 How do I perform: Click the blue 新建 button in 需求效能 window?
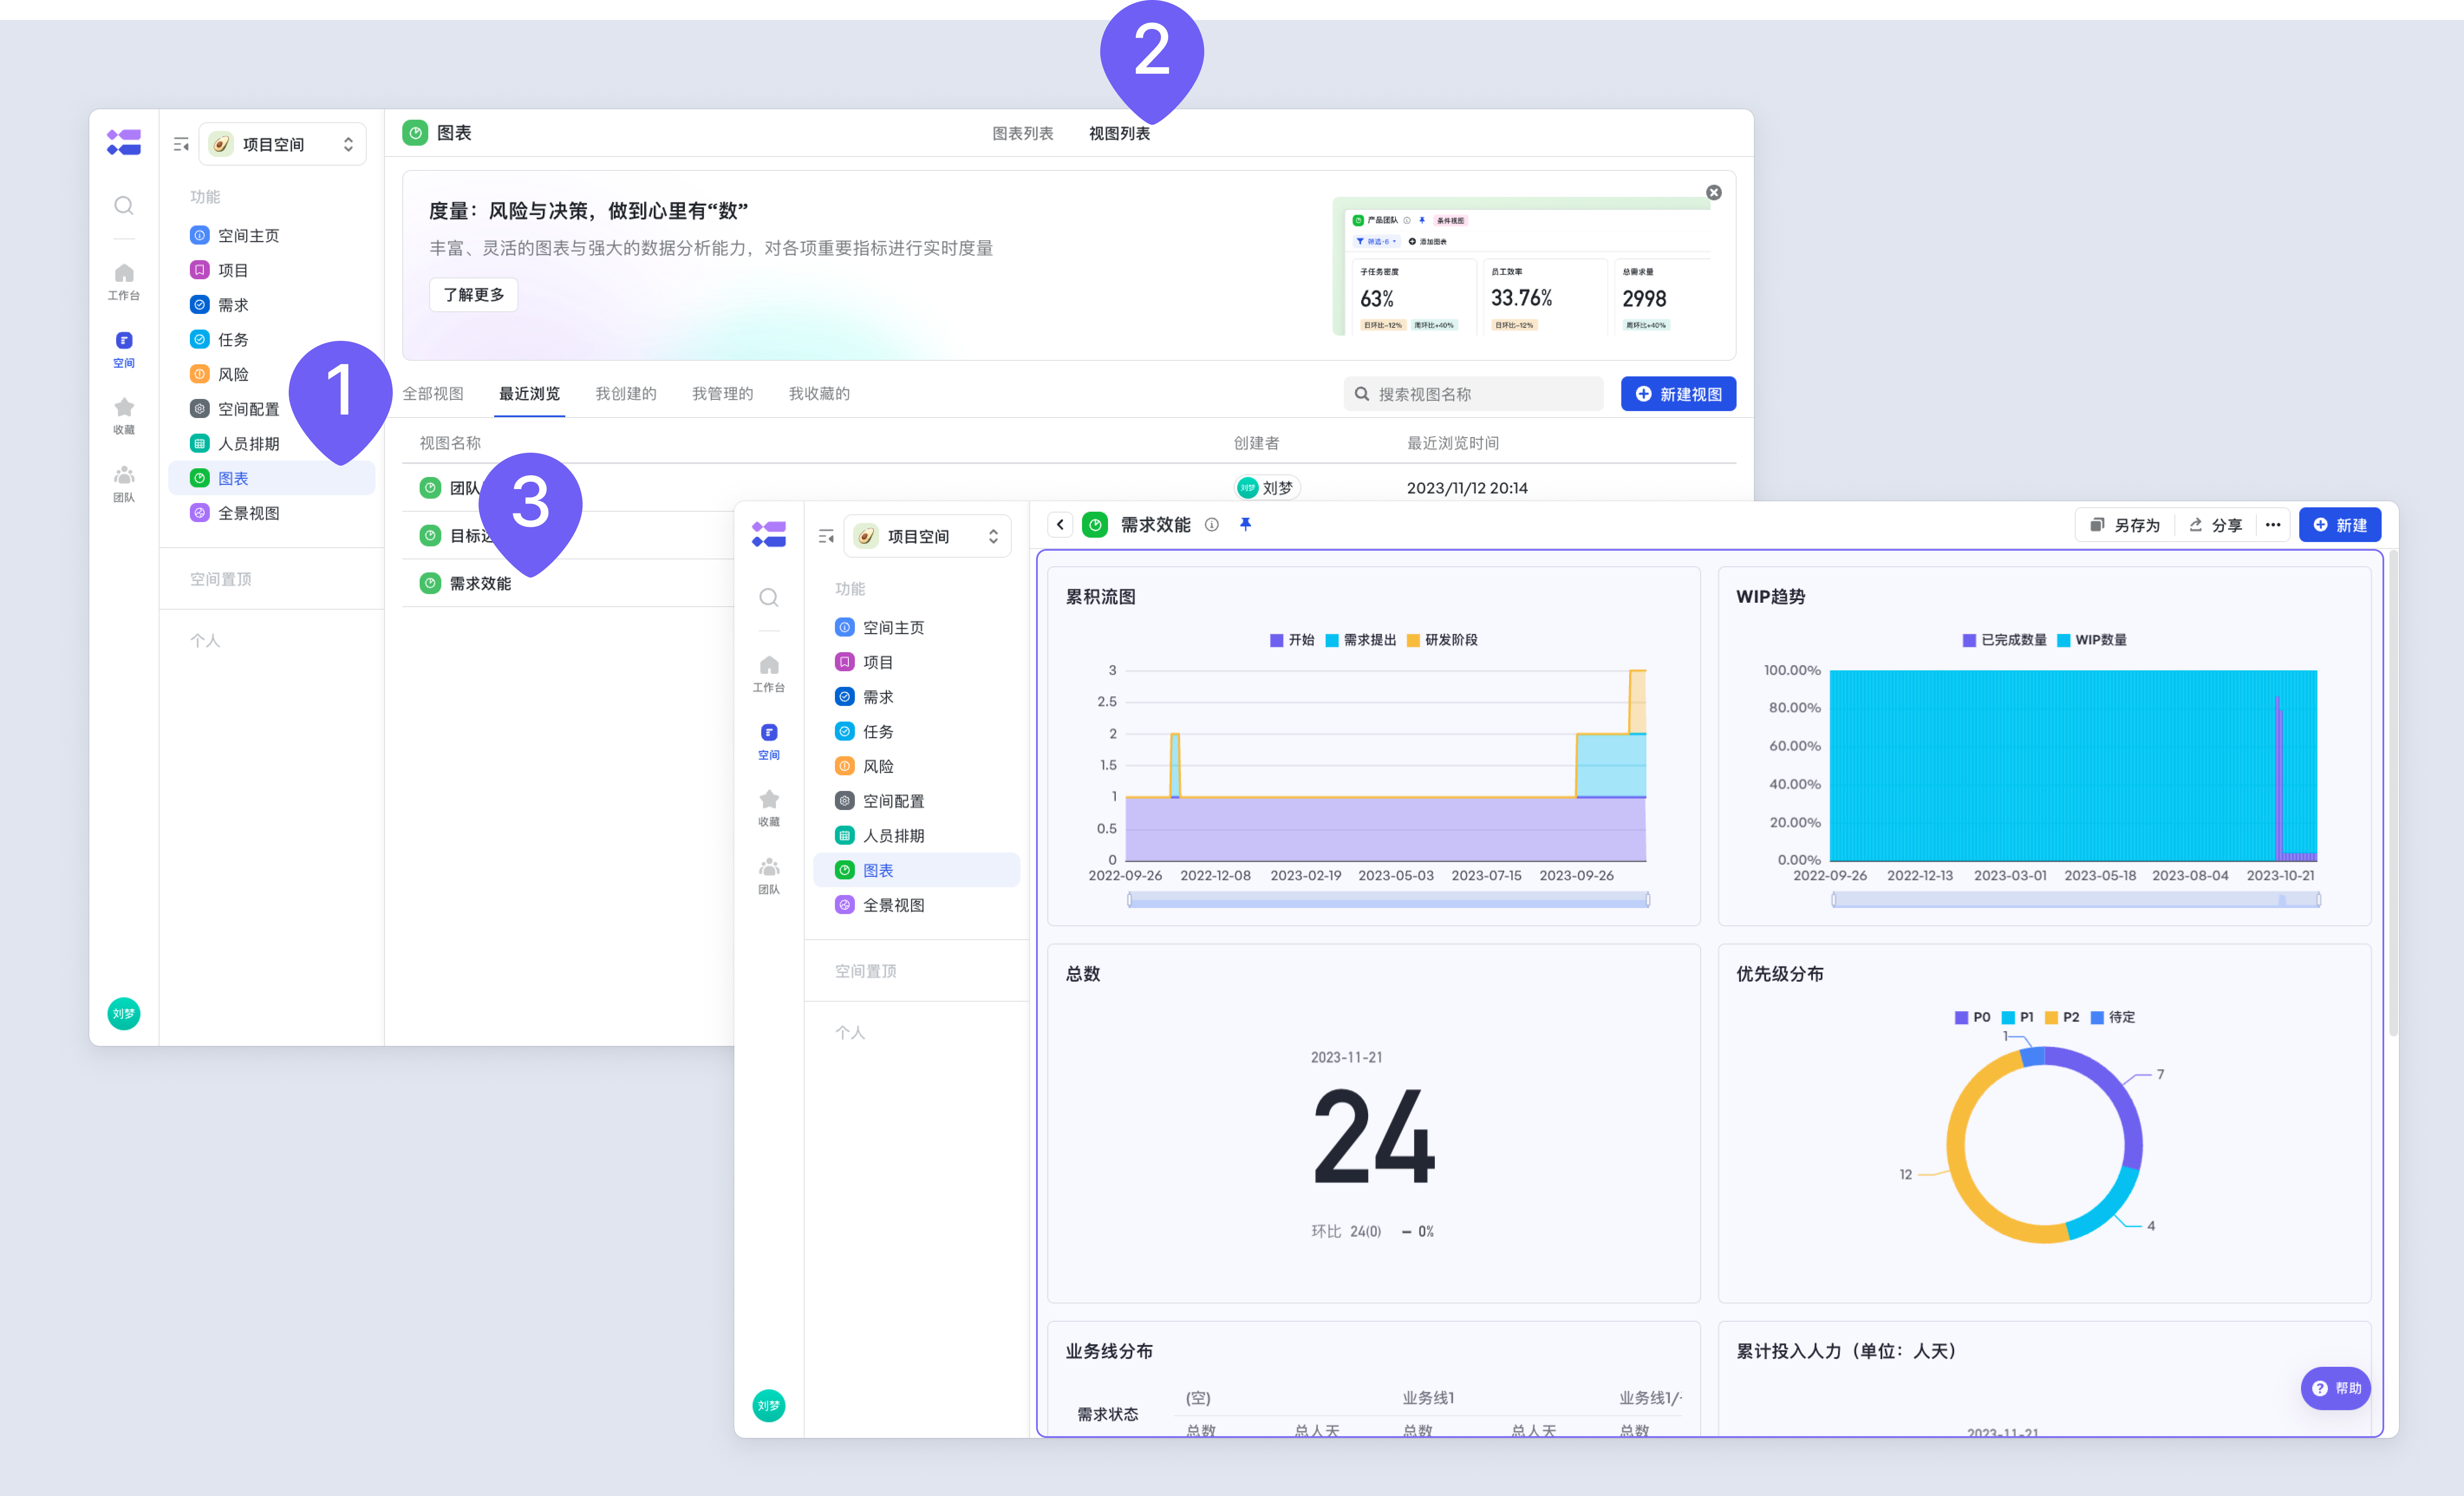pos(2339,525)
